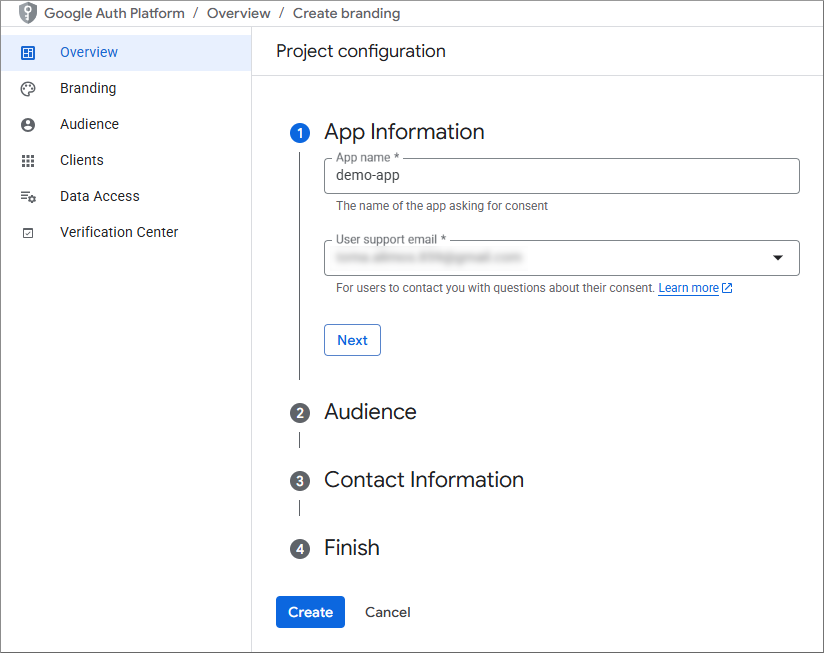Image resolution: width=824 pixels, height=653 pixels.
Task: Go to the Audience sidebar section
Action: 126,125
